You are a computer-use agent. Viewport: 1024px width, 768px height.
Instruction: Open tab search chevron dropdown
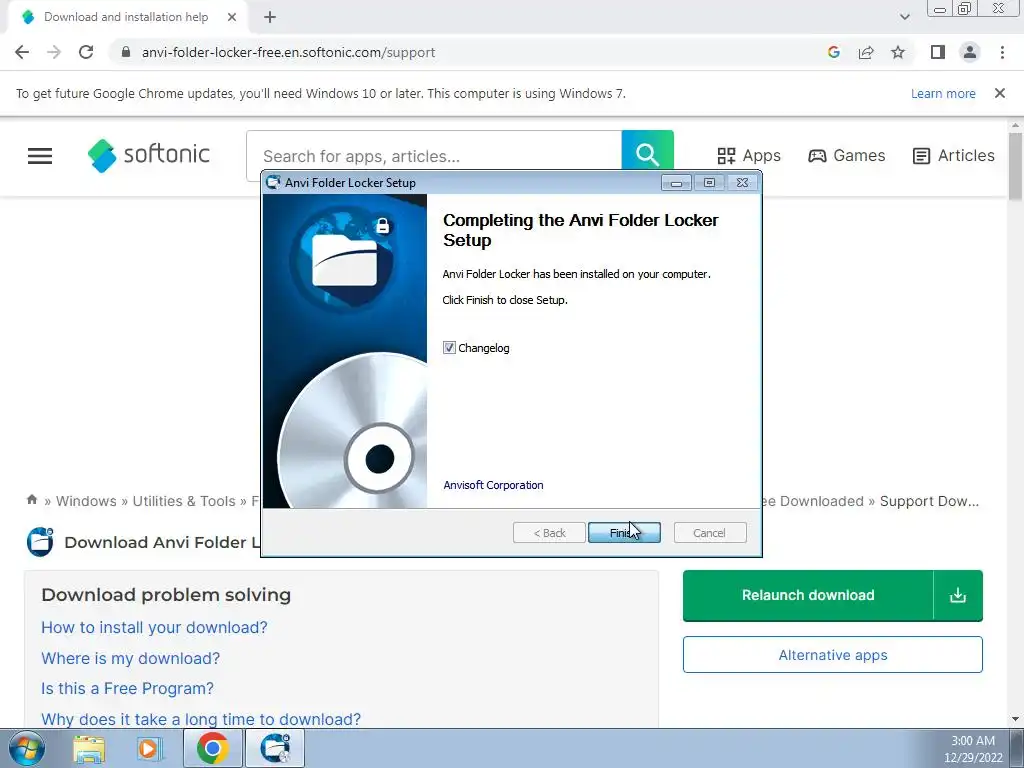pyautogui.click(x=904, y=17)
